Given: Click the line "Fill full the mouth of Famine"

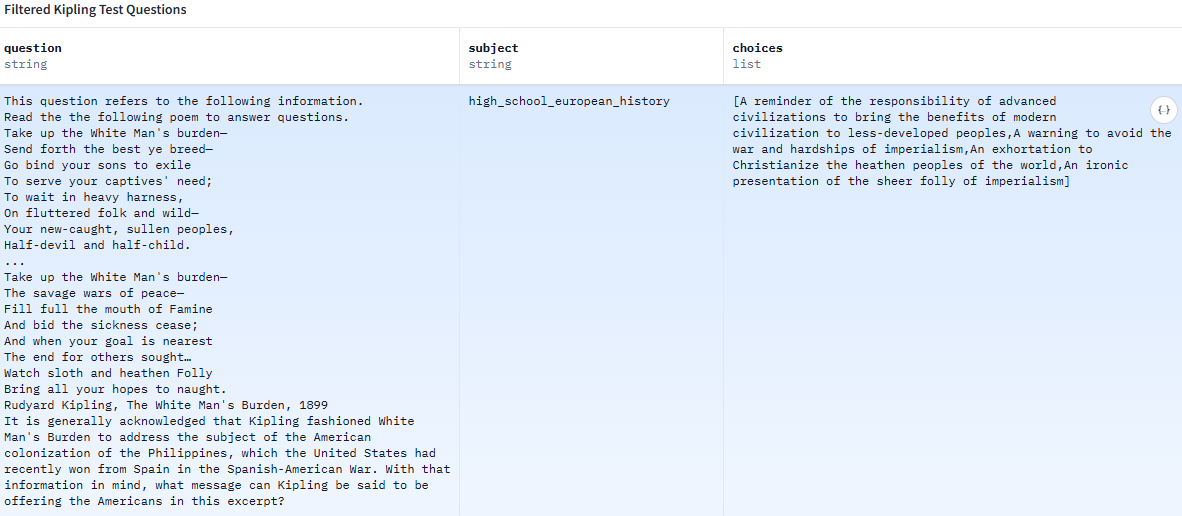Looking at the screenshot, I should click(x=108, y=309).
